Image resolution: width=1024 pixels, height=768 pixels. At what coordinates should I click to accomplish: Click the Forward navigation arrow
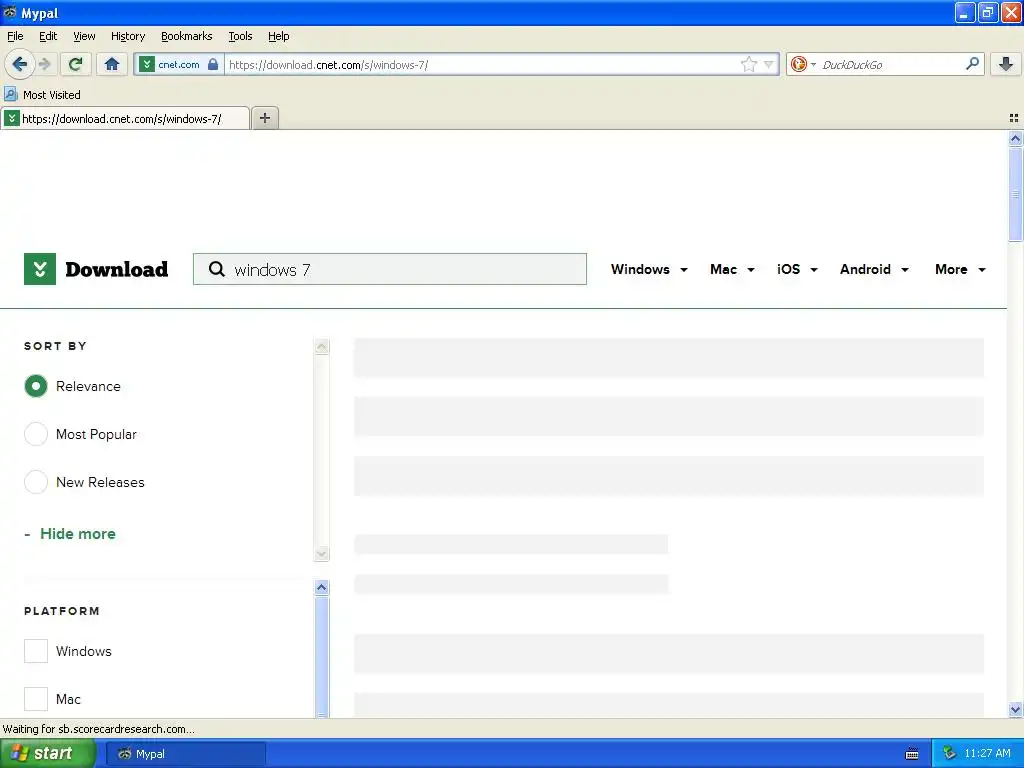[45, 64]
